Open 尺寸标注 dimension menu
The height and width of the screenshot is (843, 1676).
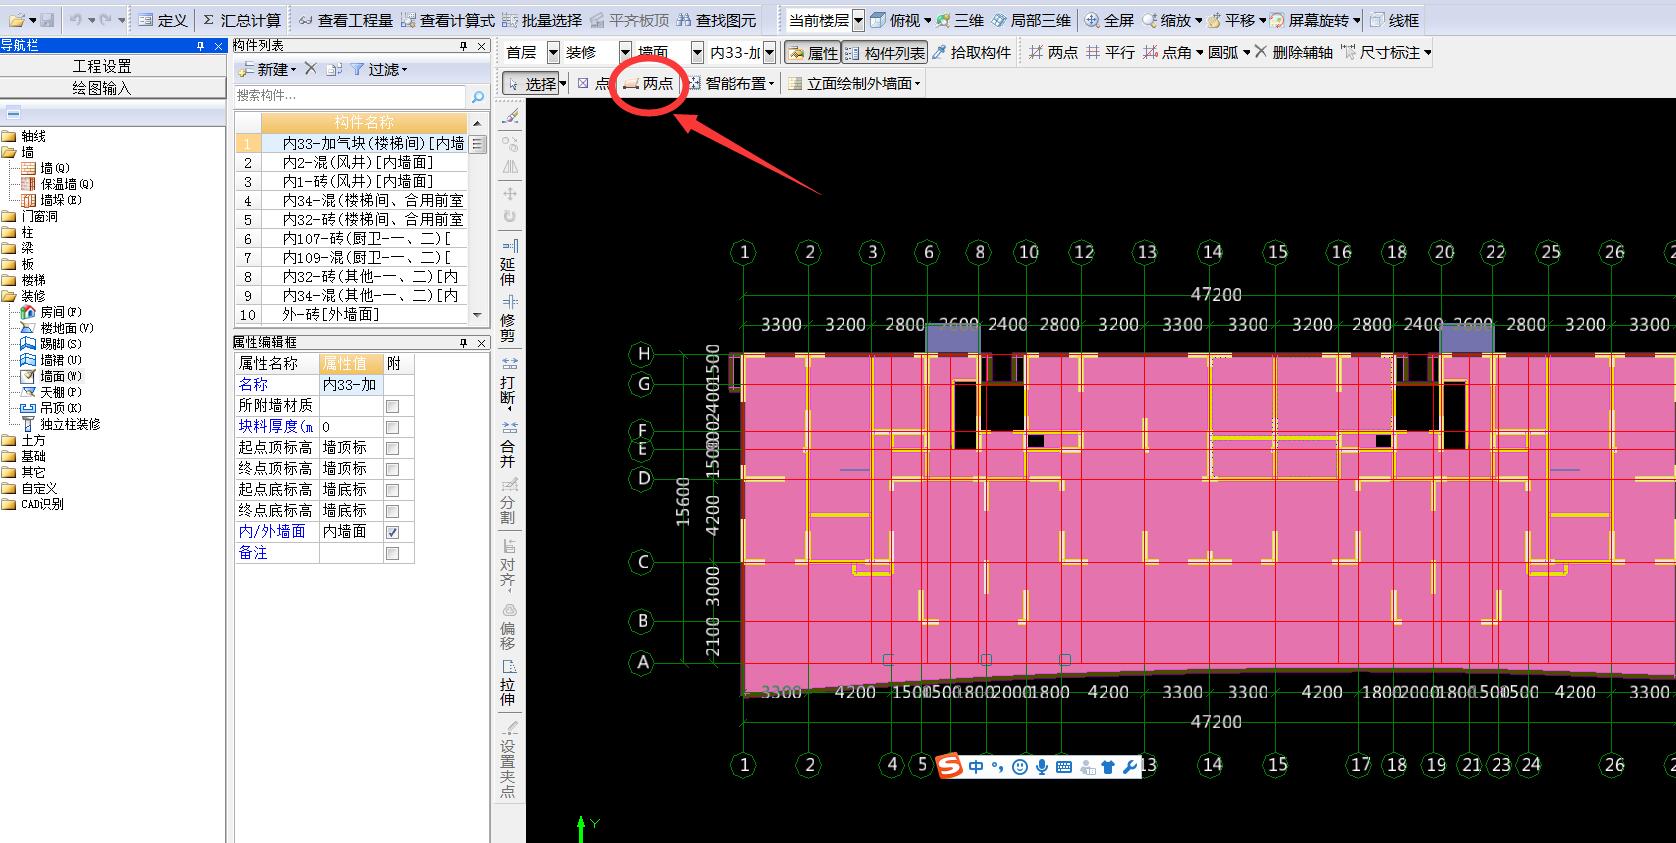pos(1387,52)
